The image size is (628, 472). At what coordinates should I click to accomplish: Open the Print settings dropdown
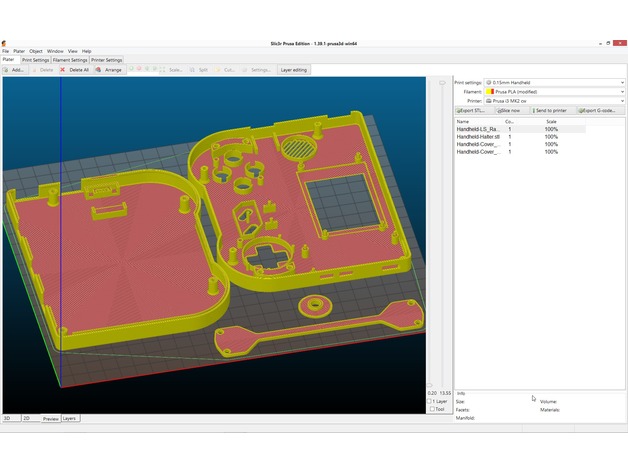[x=554, y=82]
